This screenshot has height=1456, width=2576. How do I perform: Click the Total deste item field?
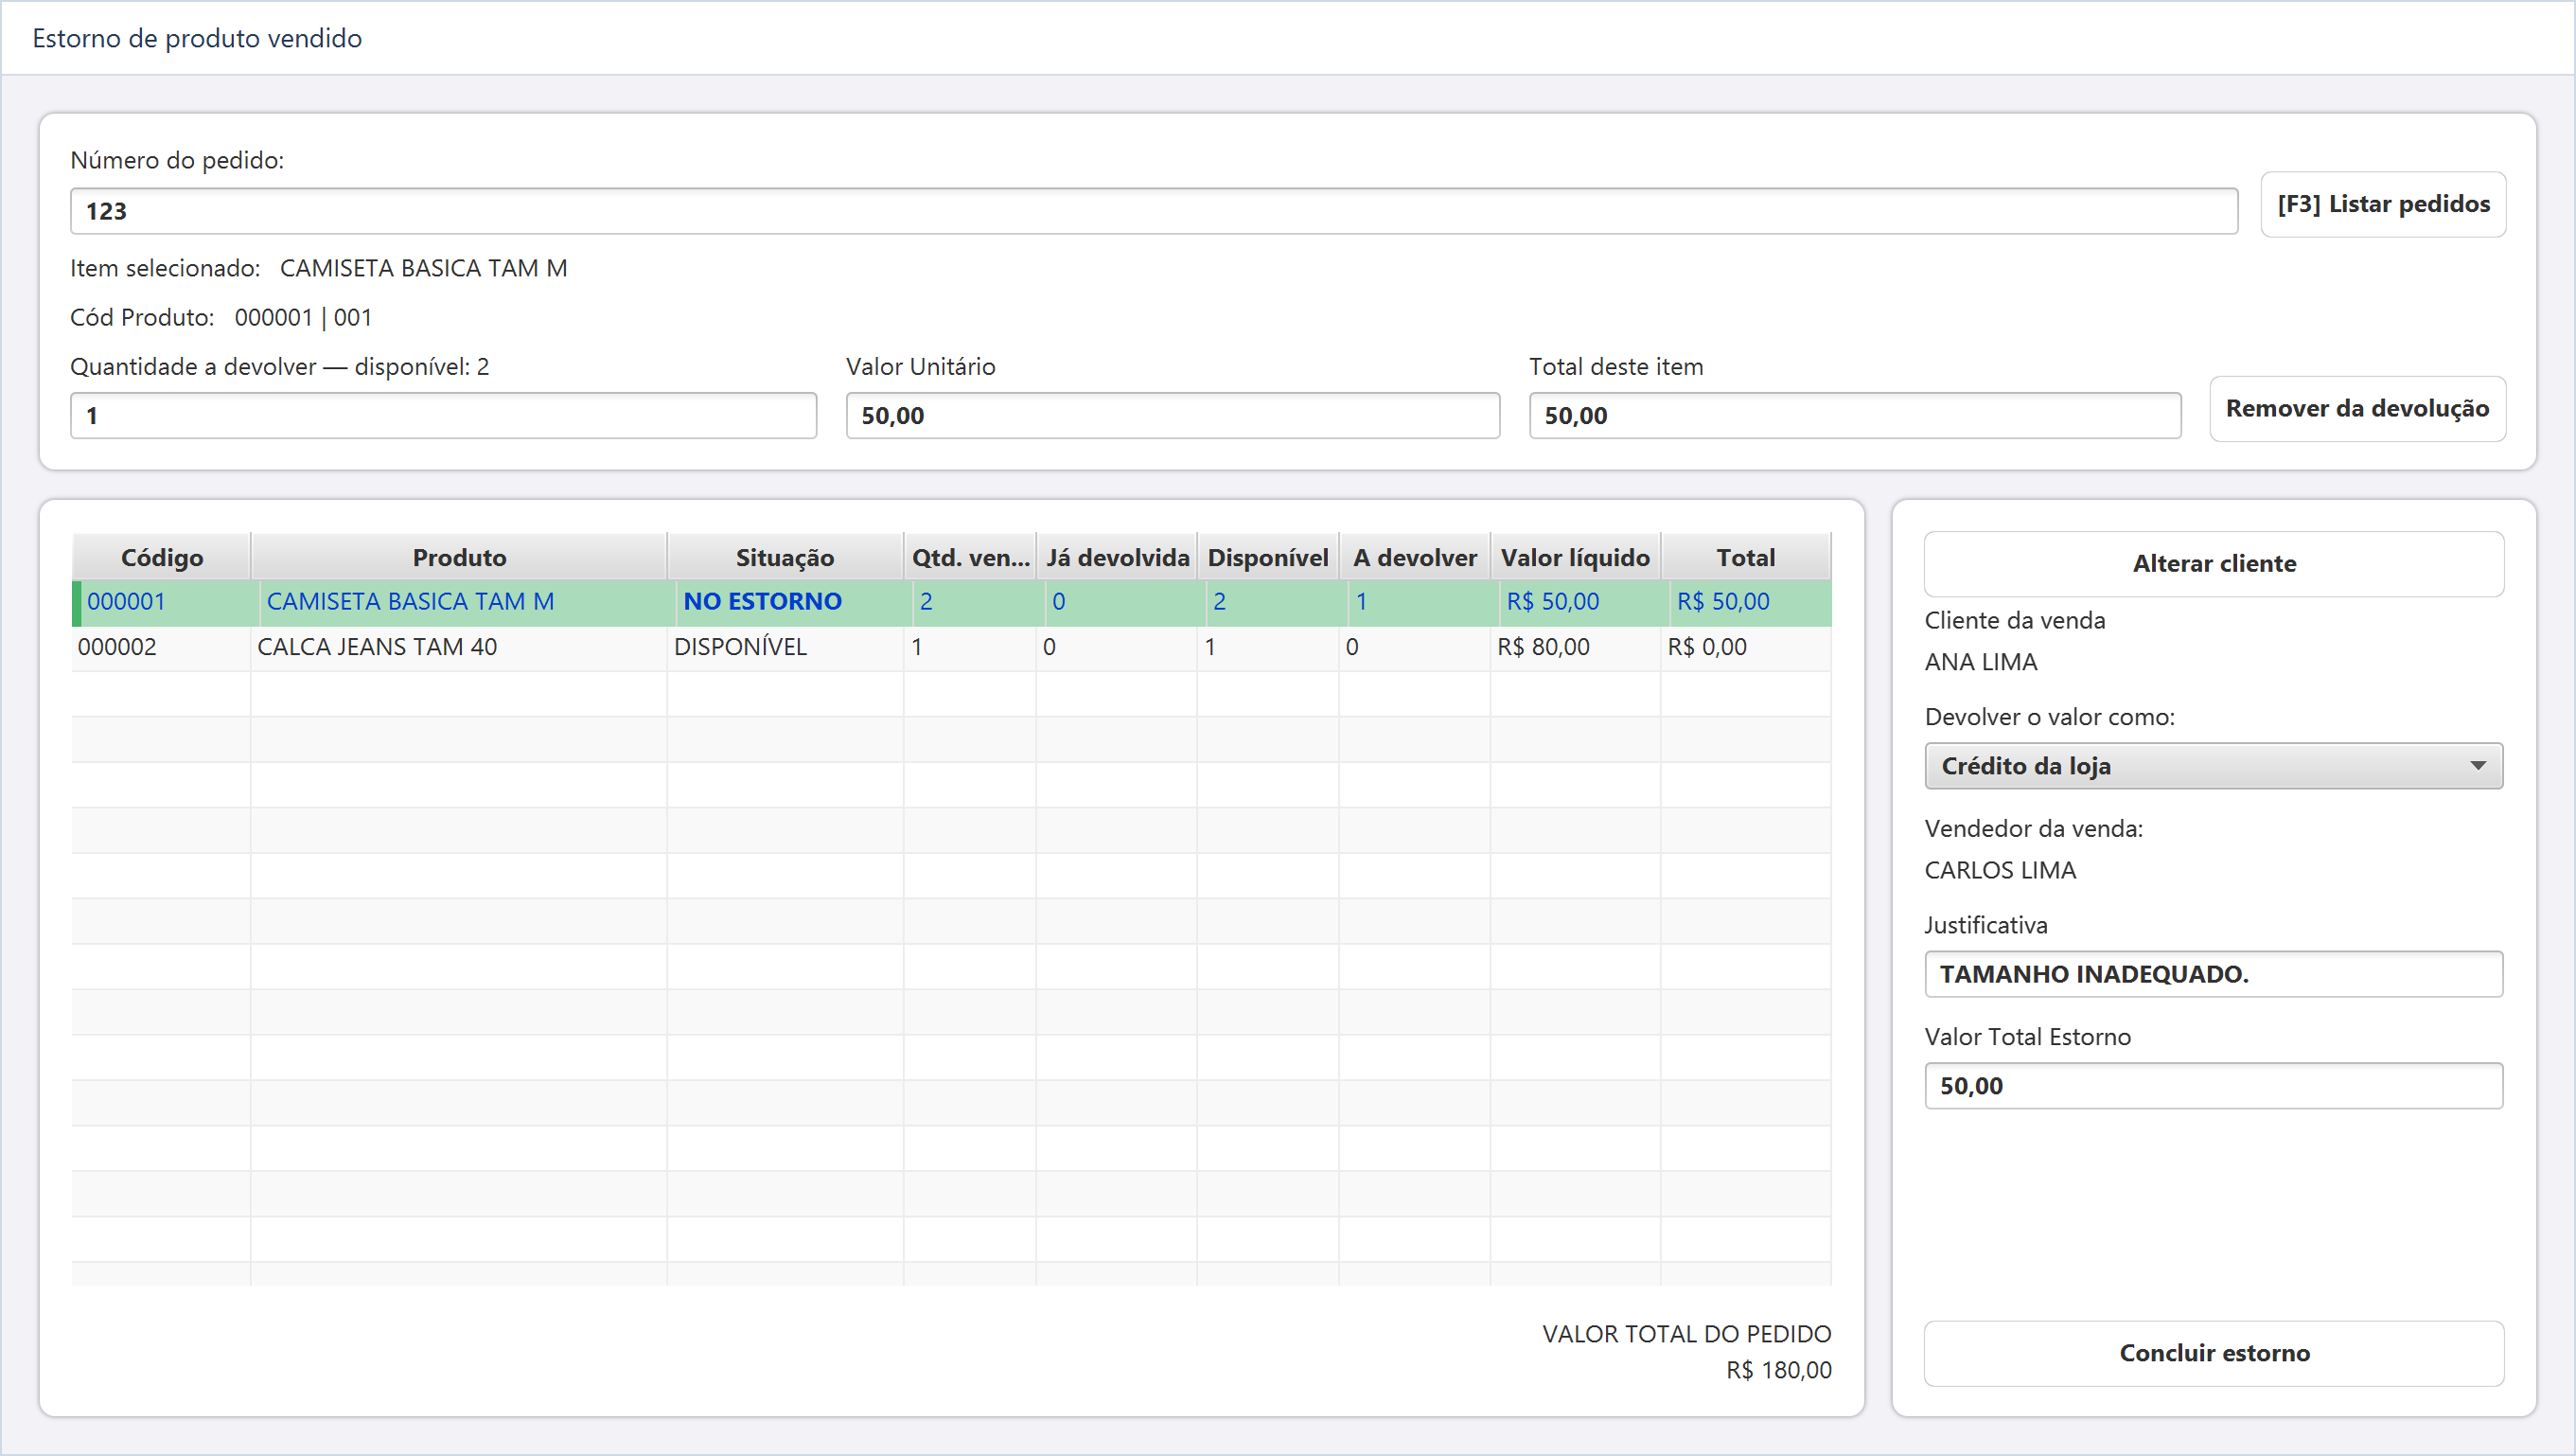pyautogui.click(x=1855, y=416)
